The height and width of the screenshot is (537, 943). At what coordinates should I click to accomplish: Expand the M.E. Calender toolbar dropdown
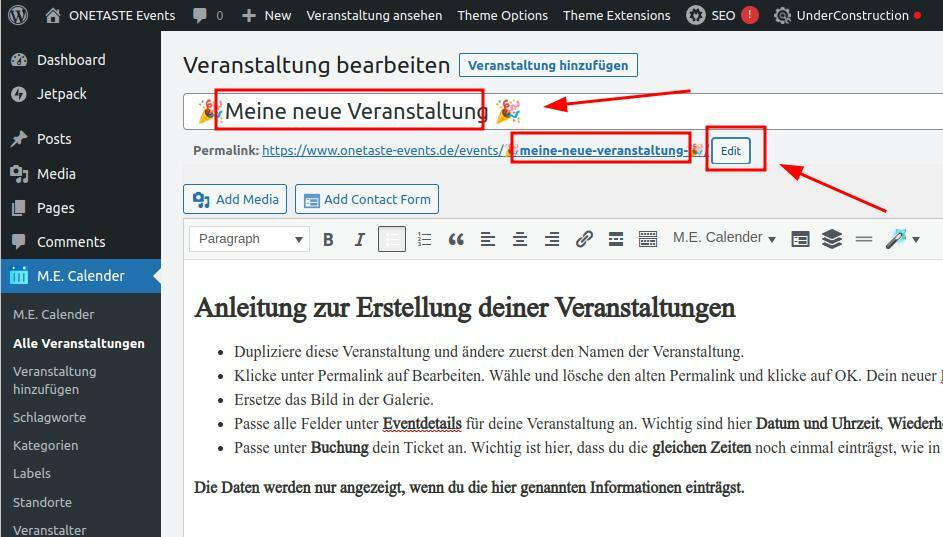pos(724,238)
